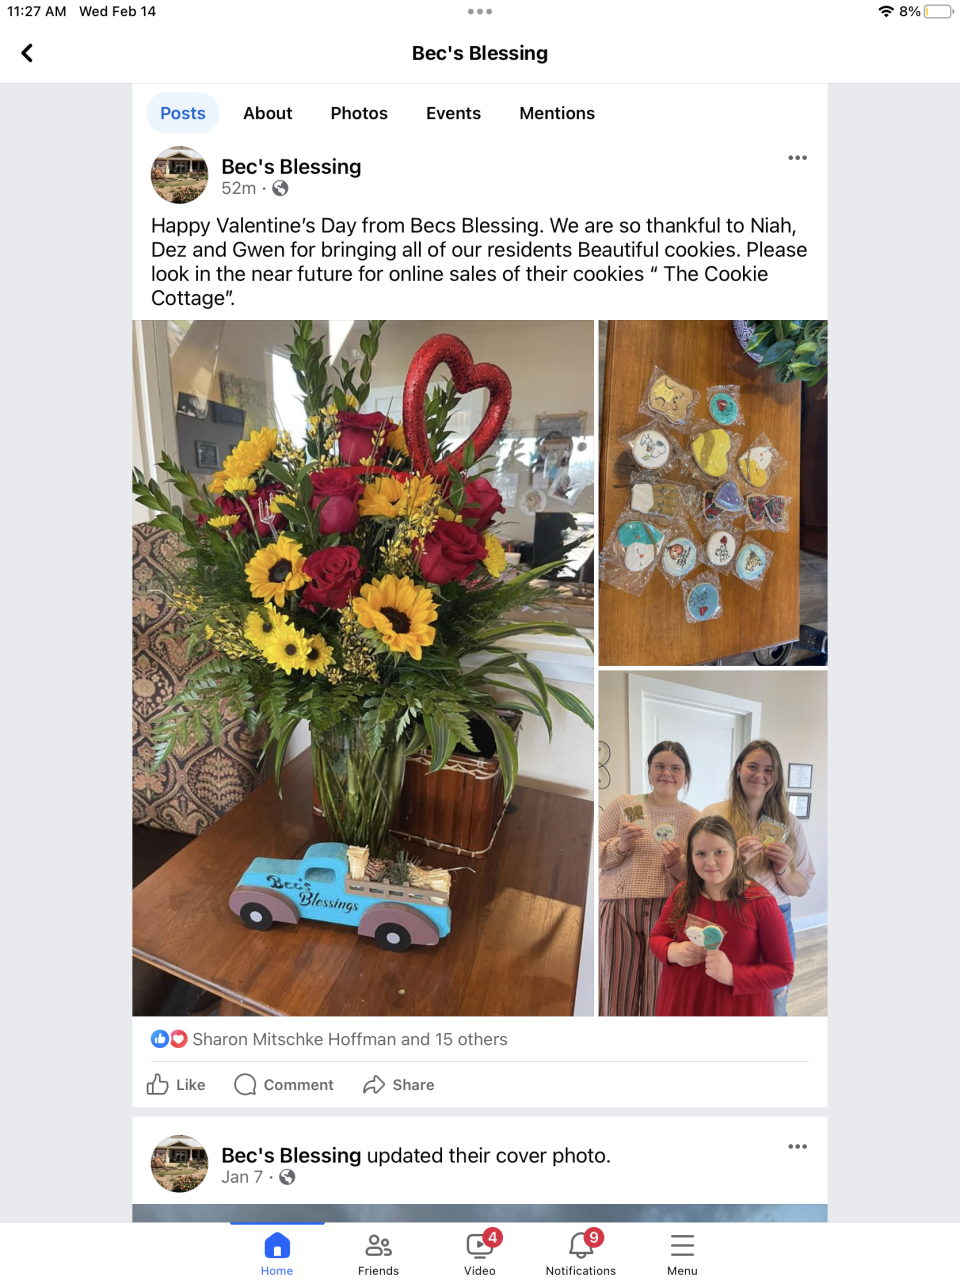This screenshot has width=960, height=1280.
Task: Open options menu for Valentine's Day post
Action: pyautogui.click(x=797, y=158)
